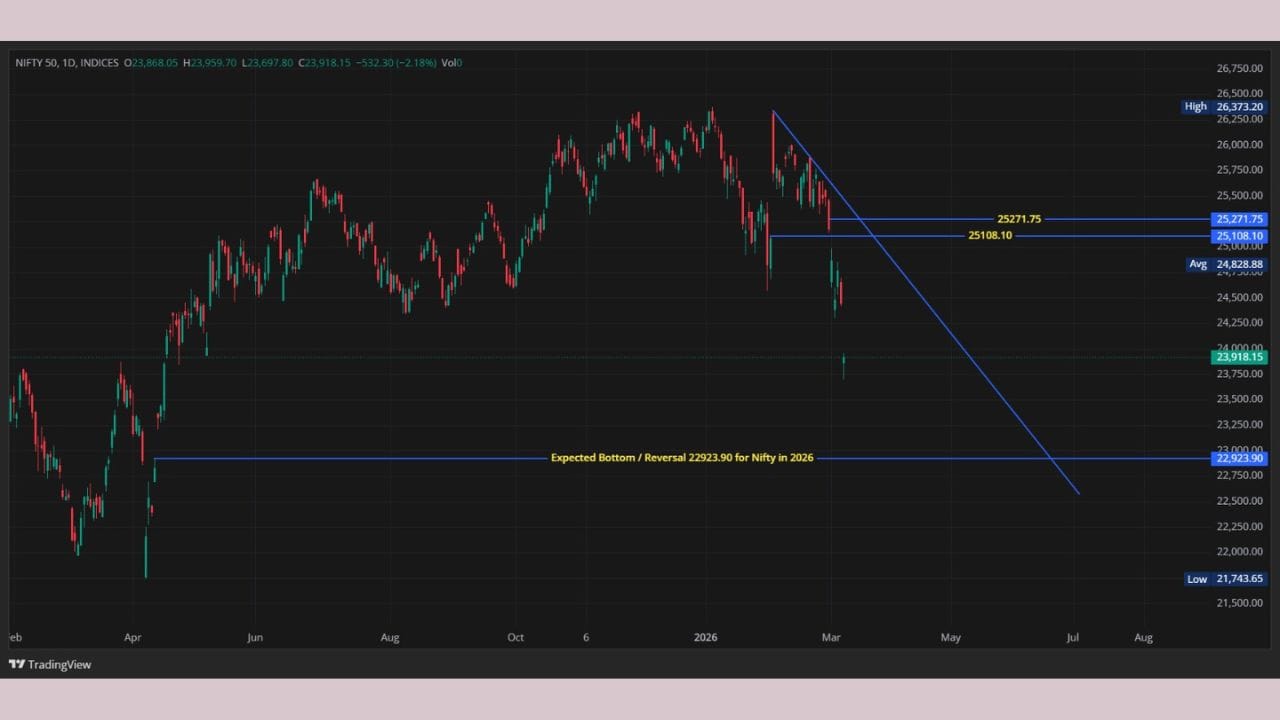Viewport: 1280px width, 720px height.
Task: Click the Jun label on time axis
Action: coord(255,638)
